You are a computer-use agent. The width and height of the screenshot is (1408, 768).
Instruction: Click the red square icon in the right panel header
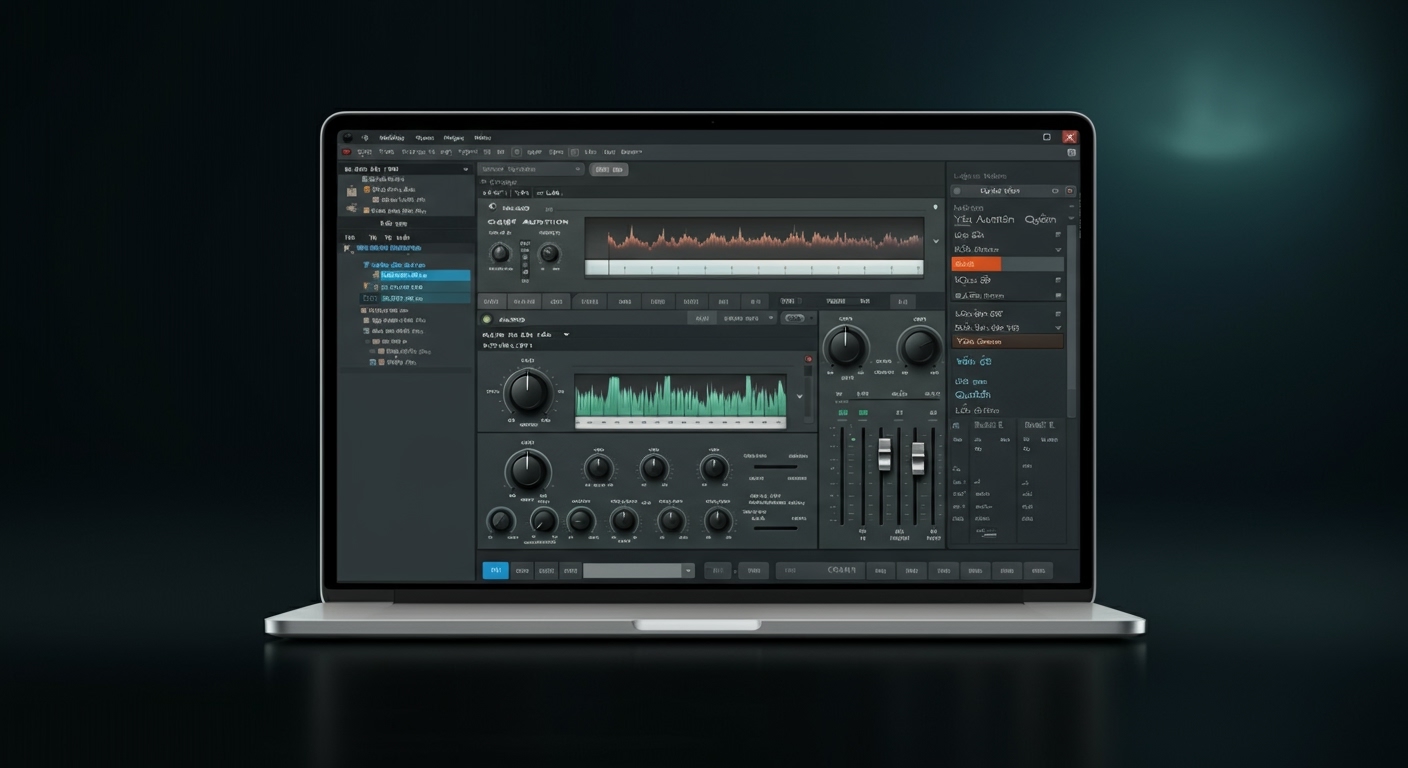coord(1069,190)
